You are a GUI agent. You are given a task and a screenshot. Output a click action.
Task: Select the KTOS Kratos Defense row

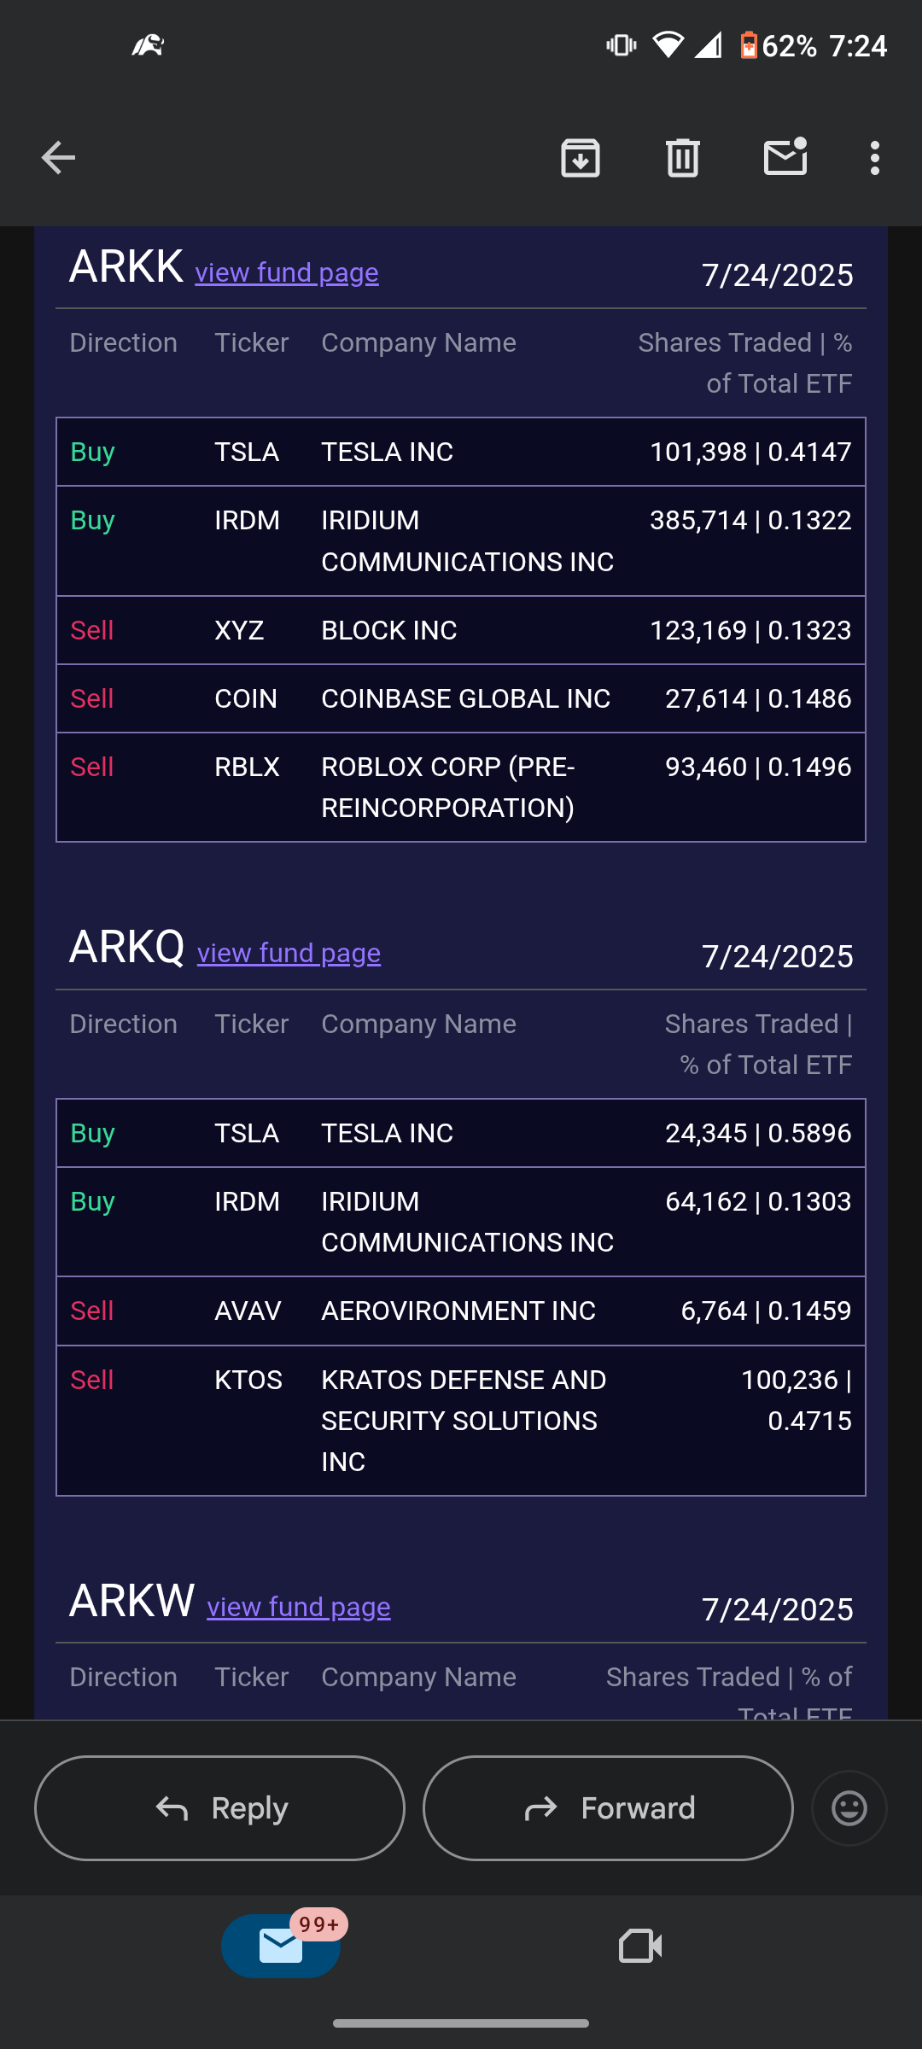point(461,1421)
